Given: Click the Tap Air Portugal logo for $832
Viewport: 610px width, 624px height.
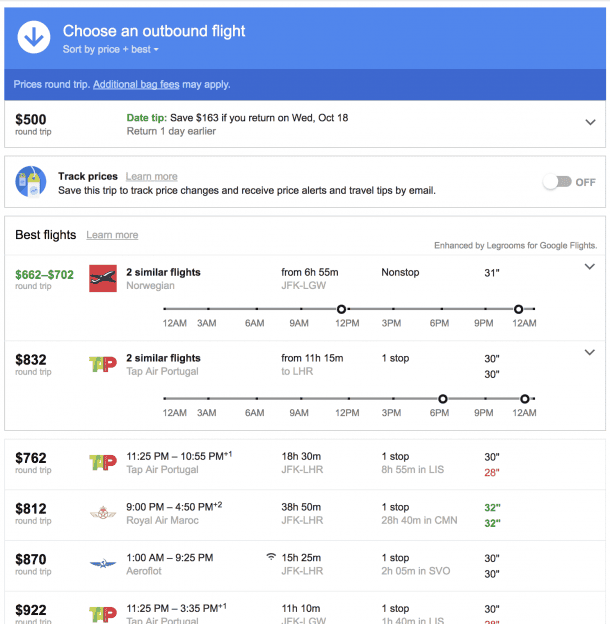Looking at the screenshot, I should pos(103,364).
